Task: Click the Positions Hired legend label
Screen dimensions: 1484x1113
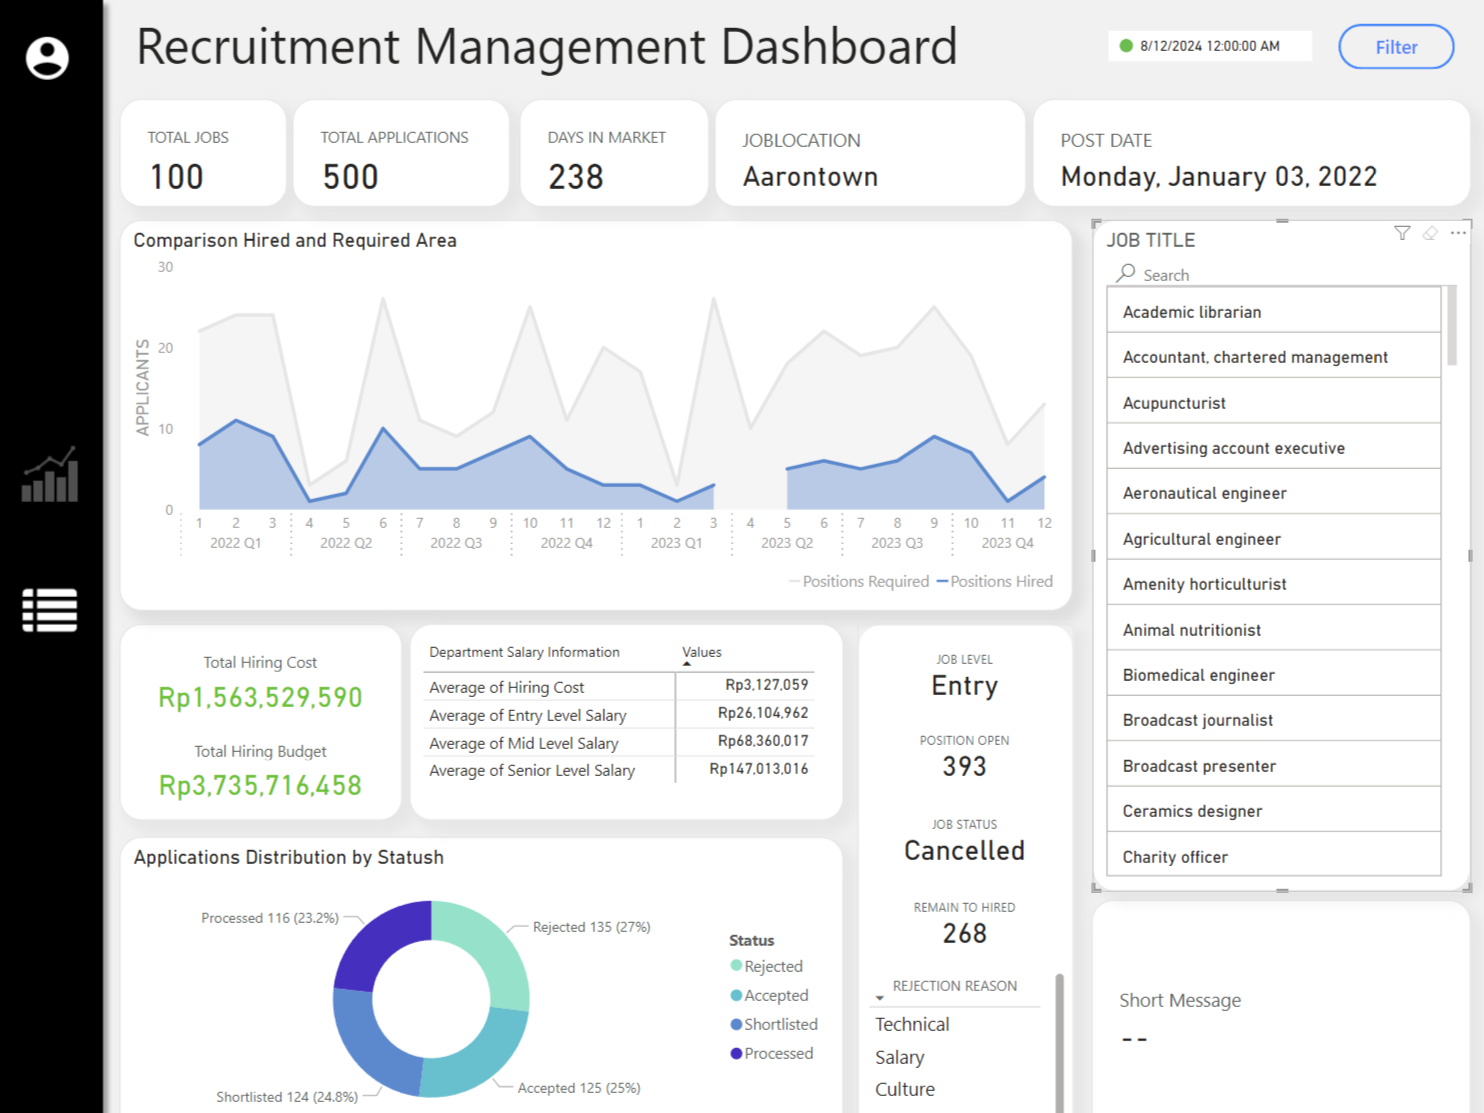Action: click(x=1001, y=581)
